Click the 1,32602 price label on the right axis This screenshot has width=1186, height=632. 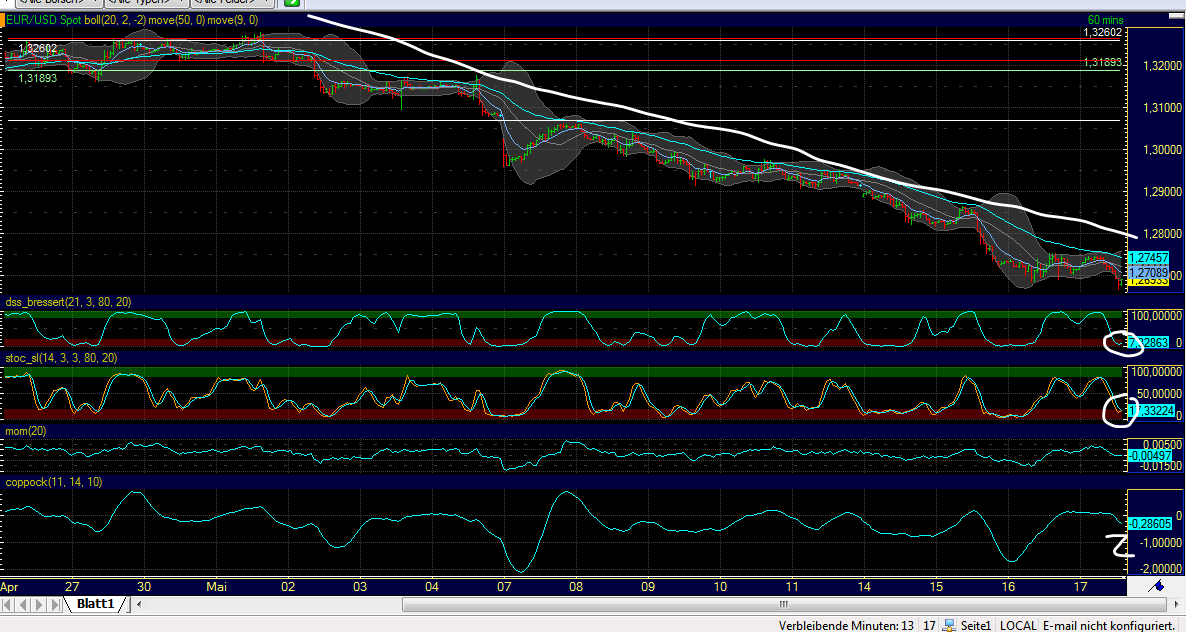(x=1103, y=33)
